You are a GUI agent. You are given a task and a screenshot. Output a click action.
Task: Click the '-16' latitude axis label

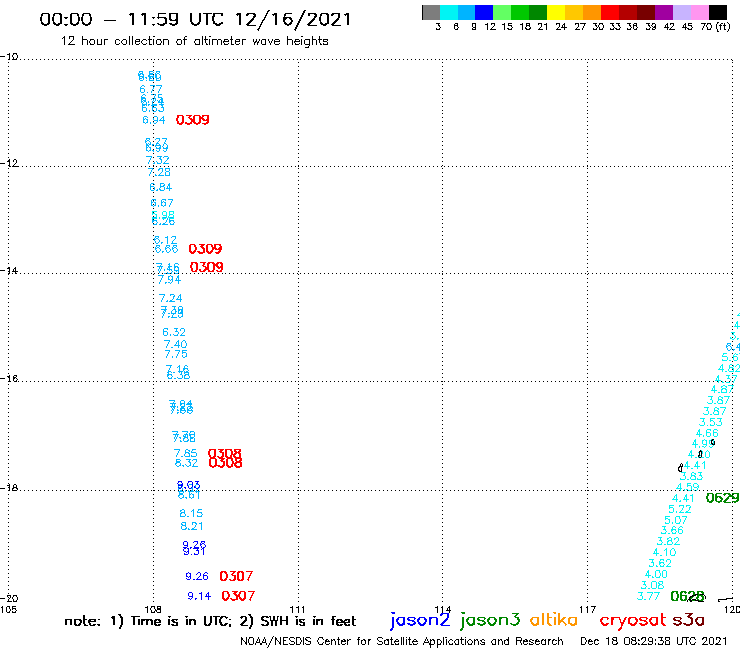pyautogui.click(x=9, y=379)
